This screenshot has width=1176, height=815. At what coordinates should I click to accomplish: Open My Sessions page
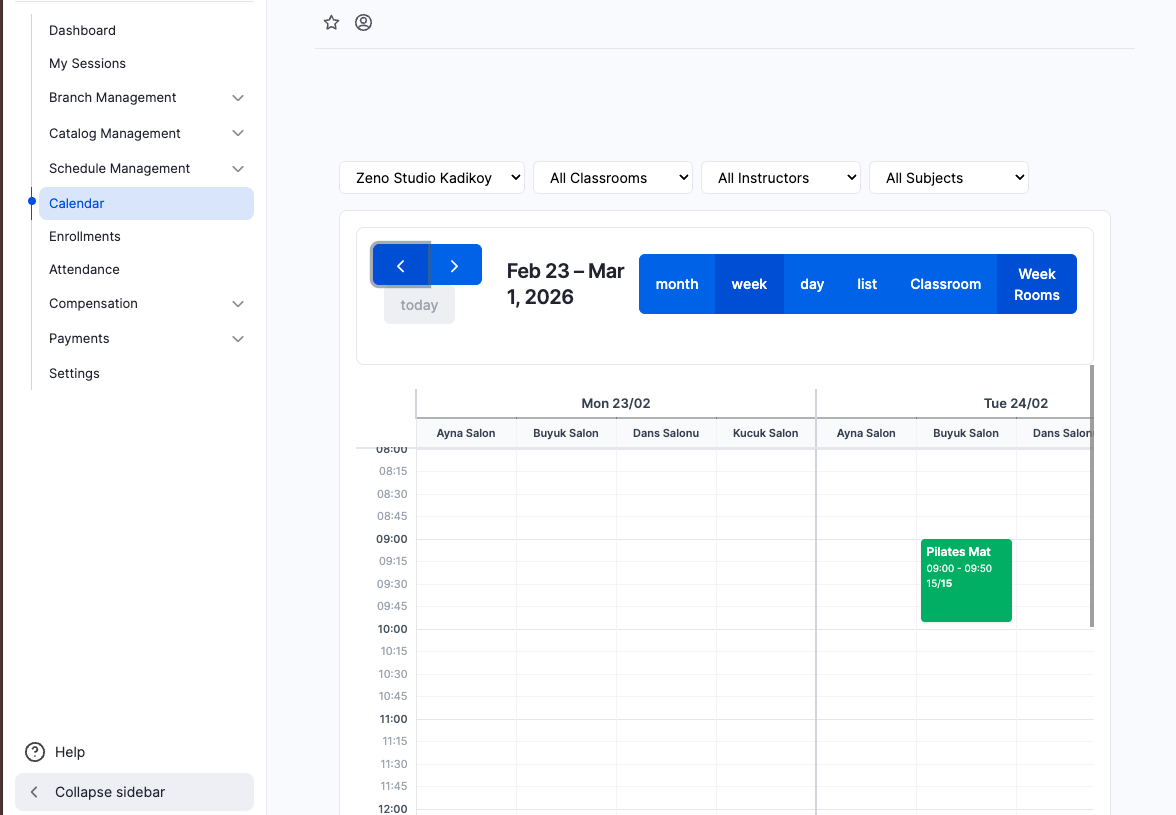pos(87,64)
